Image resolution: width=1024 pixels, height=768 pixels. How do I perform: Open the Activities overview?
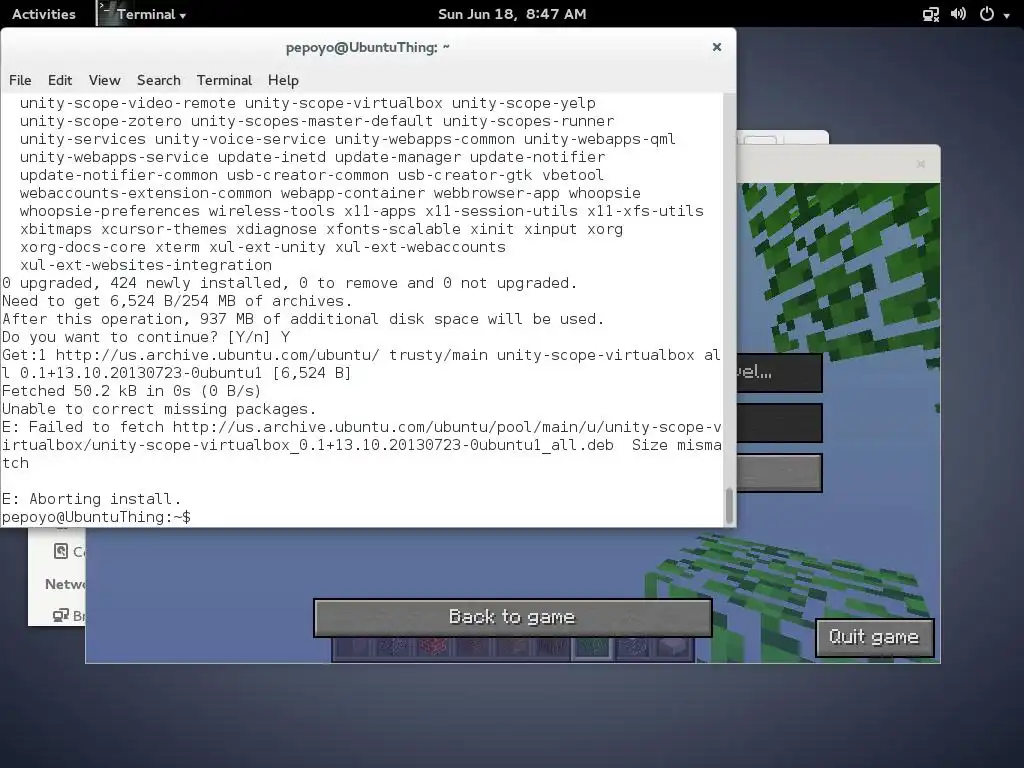[43, 14]
